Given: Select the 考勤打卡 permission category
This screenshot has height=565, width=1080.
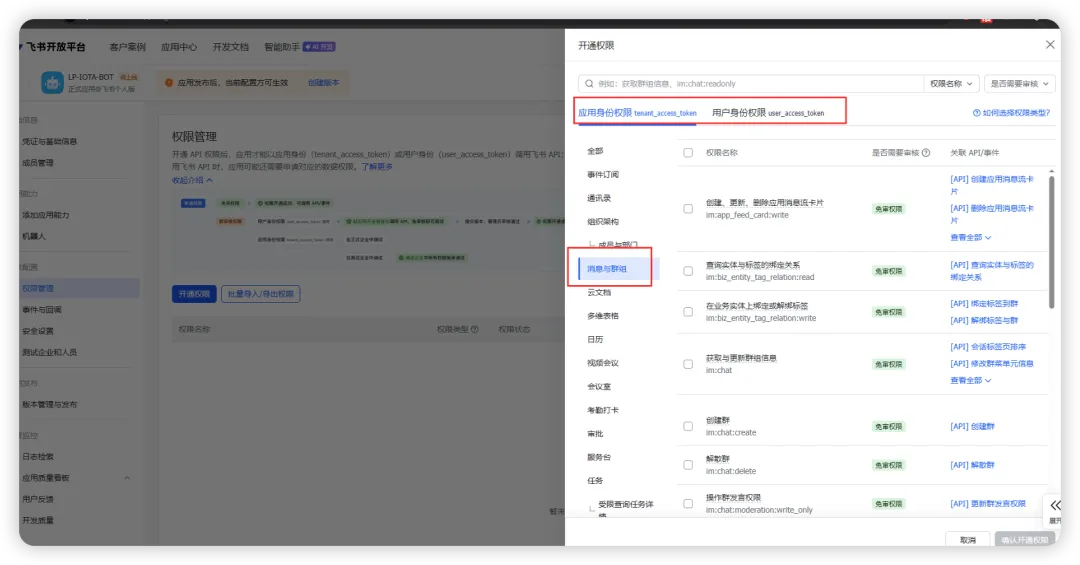Looking at the screenshot, I should coord(603,410).
